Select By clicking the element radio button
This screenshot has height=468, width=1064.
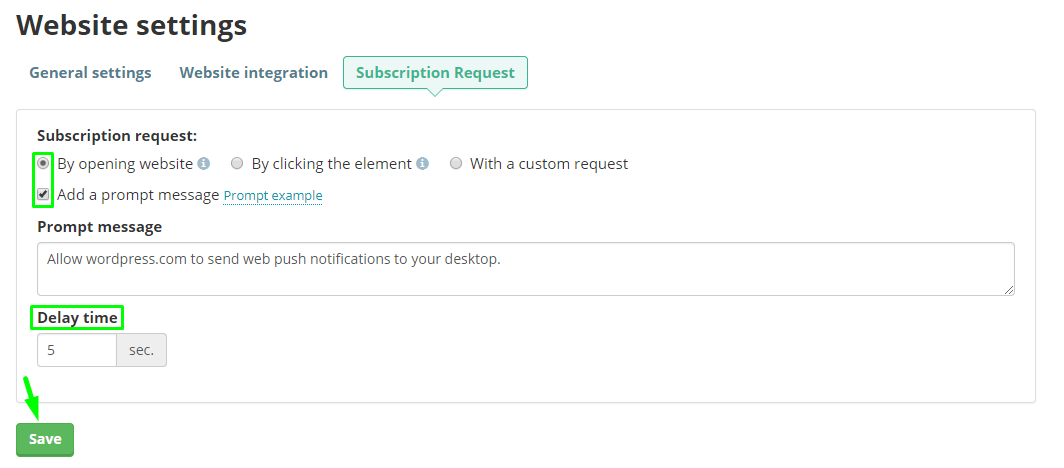(x=237, y=163)
